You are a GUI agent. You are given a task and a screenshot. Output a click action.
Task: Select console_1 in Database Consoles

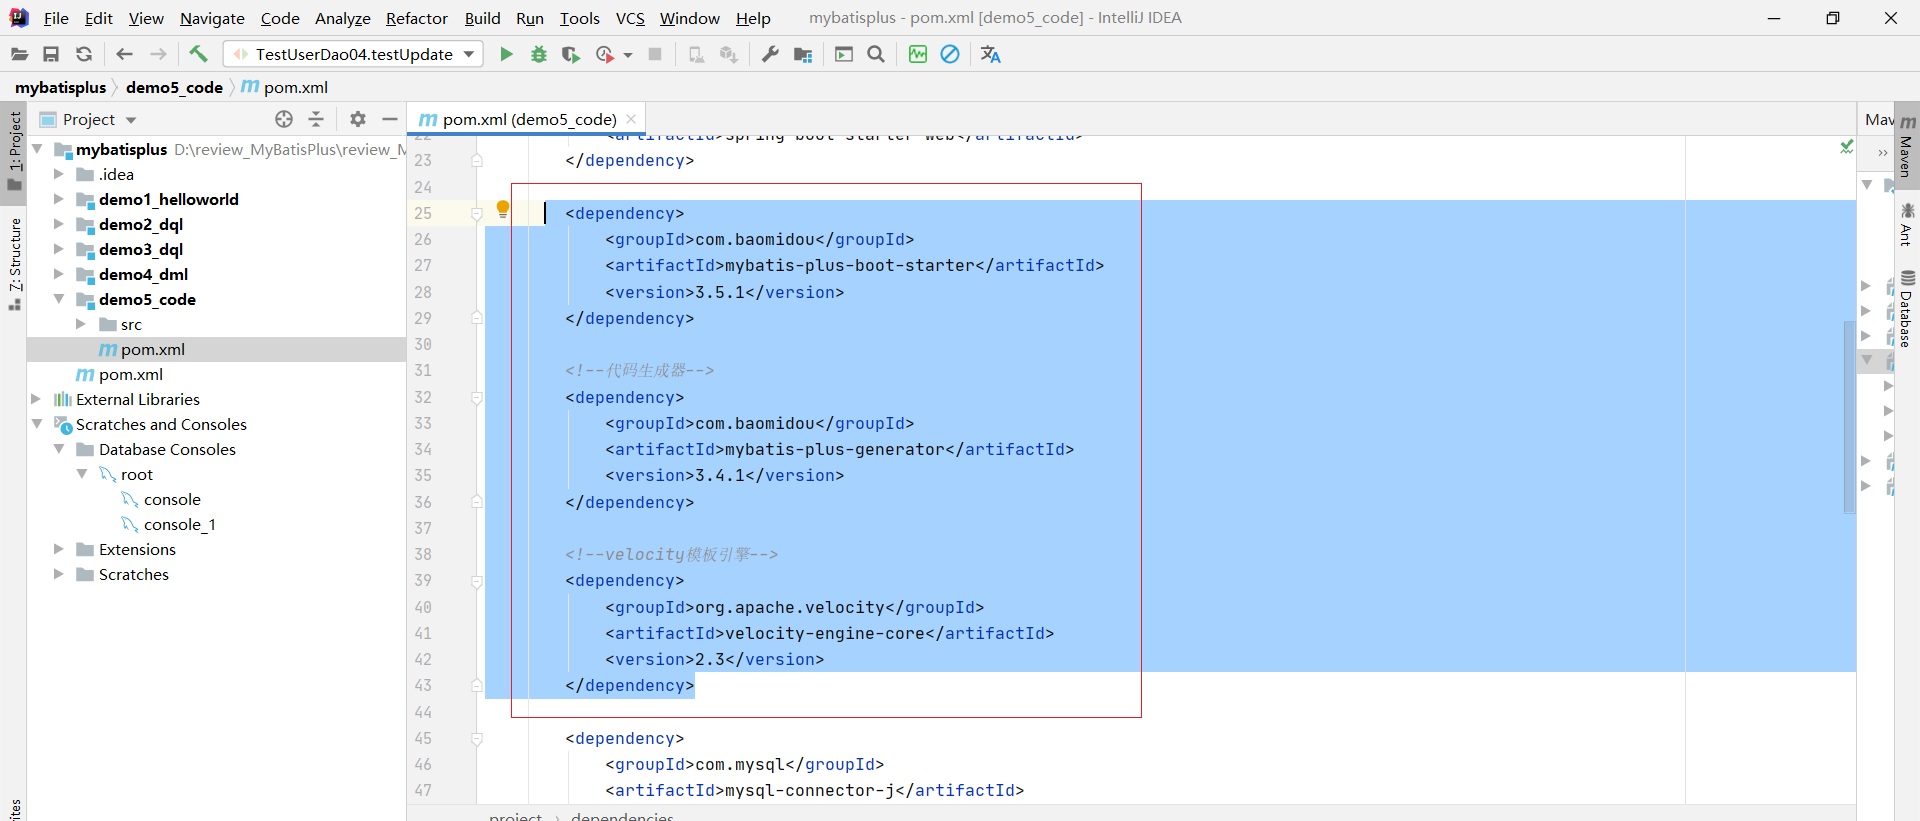click(179, 524)
